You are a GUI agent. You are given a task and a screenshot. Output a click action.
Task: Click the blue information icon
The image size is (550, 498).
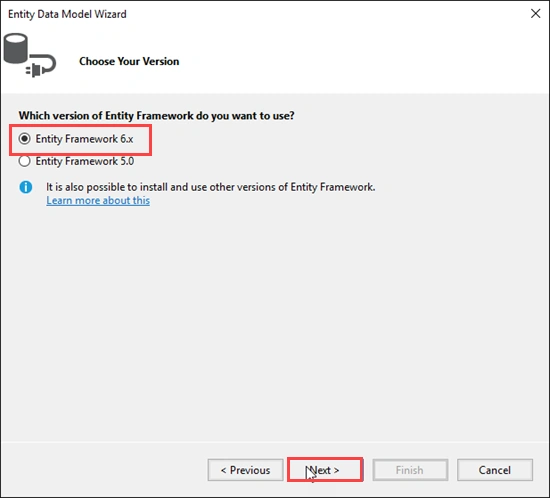point(26,187)
